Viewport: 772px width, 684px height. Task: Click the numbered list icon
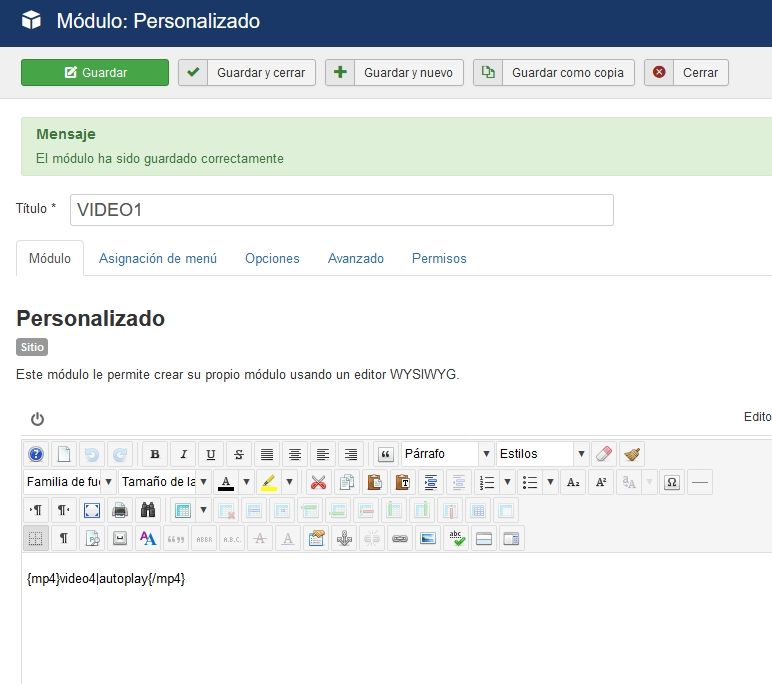487,482
